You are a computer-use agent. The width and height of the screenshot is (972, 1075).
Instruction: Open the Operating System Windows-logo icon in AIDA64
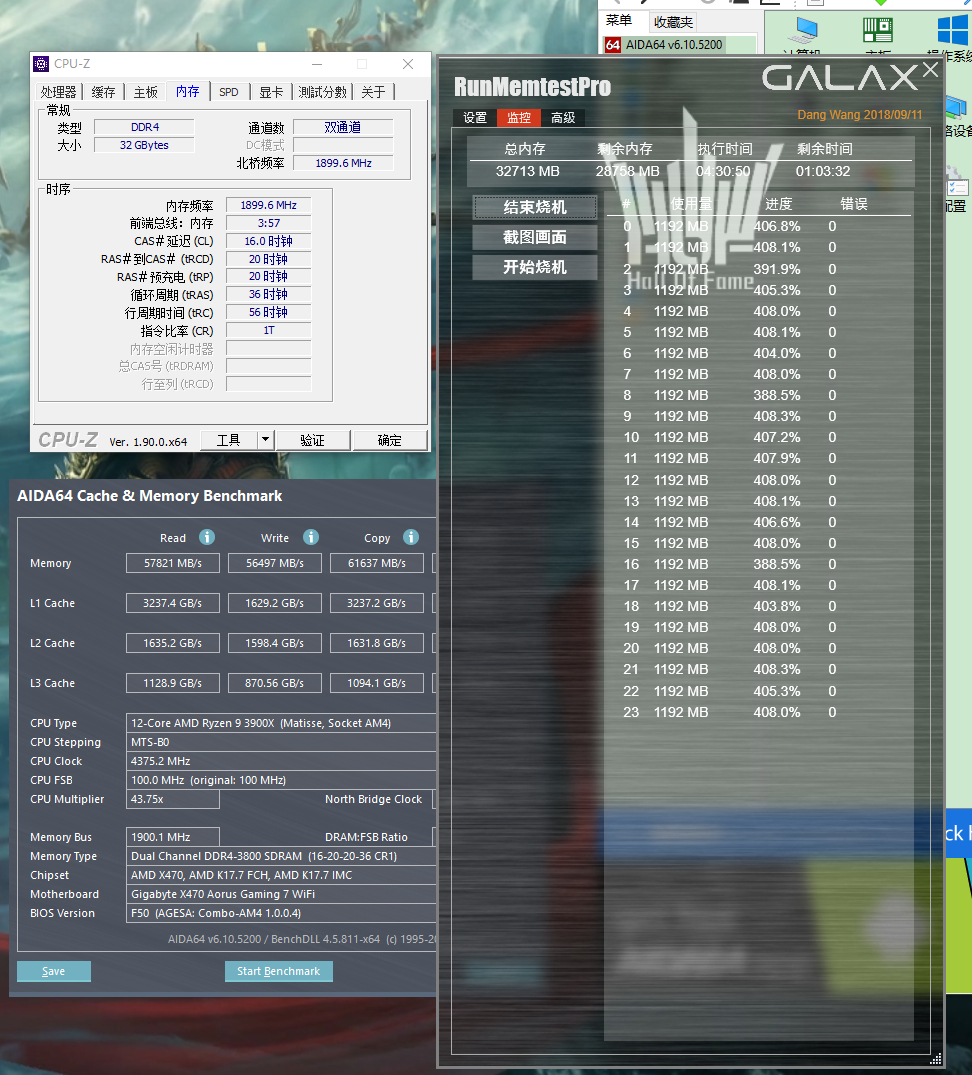tap(953, 30)
